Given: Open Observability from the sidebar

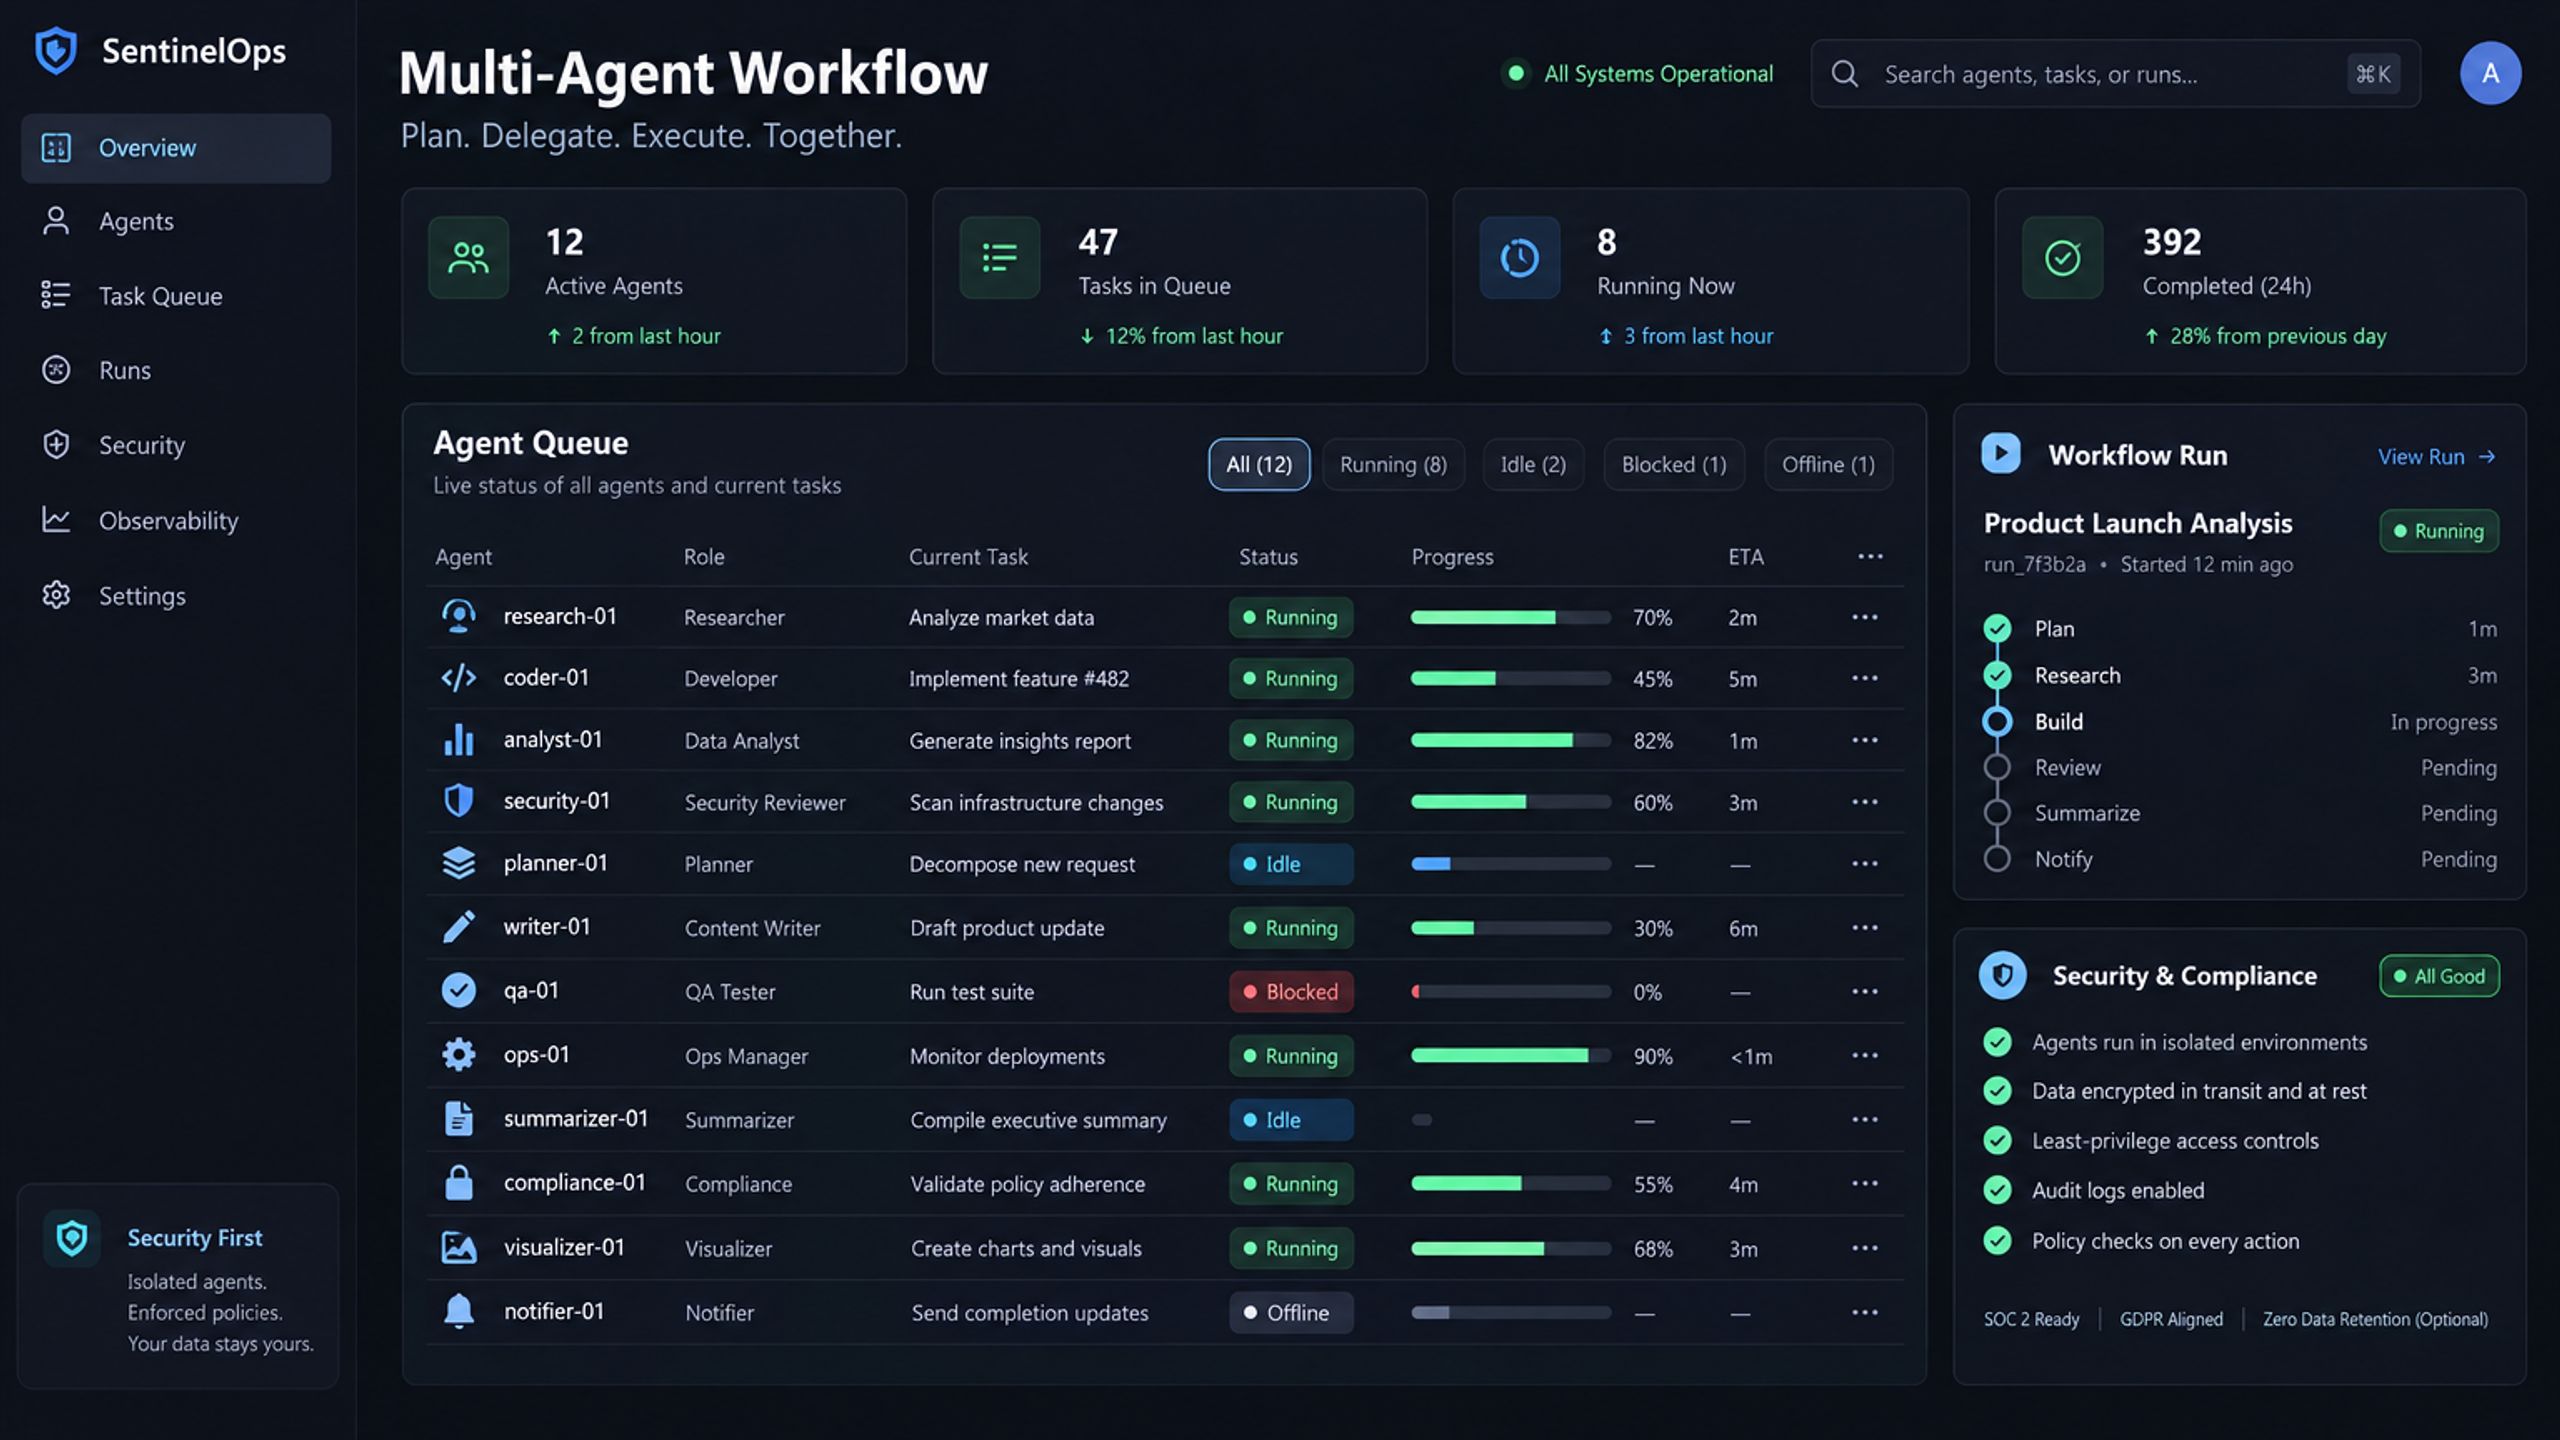Looking at the screenshot, I should 176,520.
